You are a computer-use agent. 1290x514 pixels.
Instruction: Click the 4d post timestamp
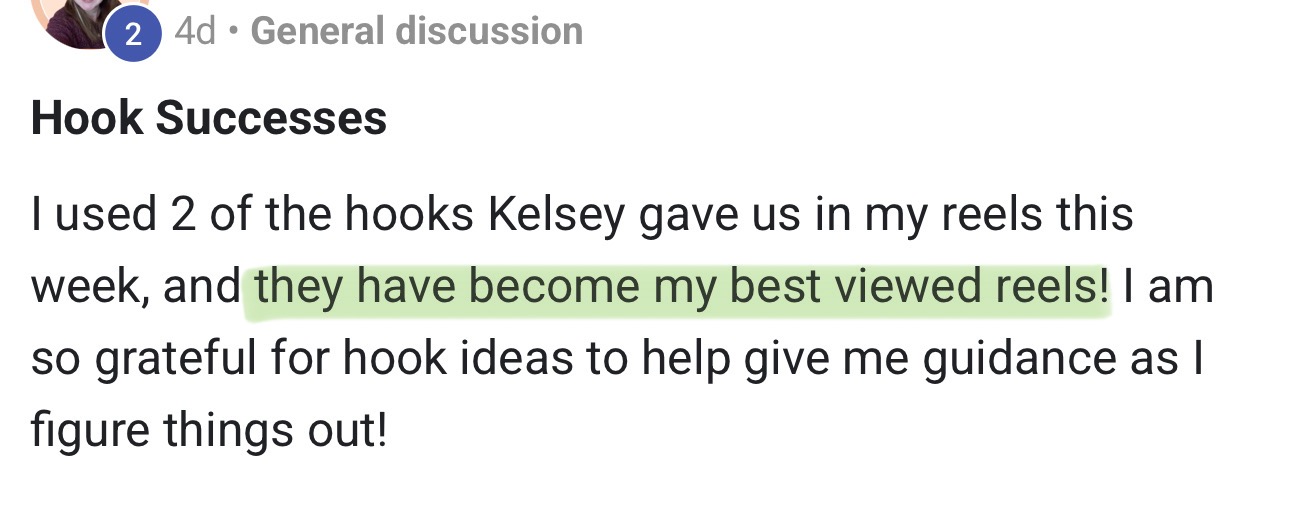tap(195, 31)
